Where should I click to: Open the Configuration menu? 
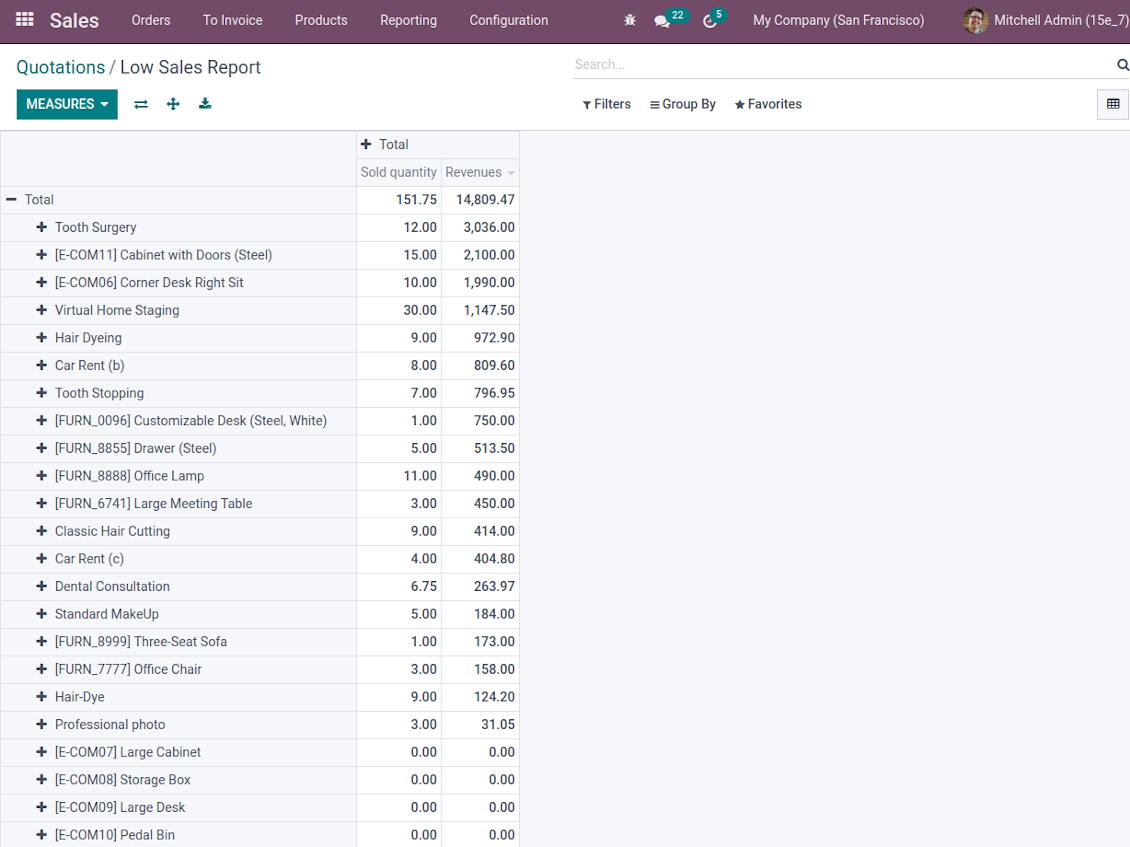[x=509, y=20]
